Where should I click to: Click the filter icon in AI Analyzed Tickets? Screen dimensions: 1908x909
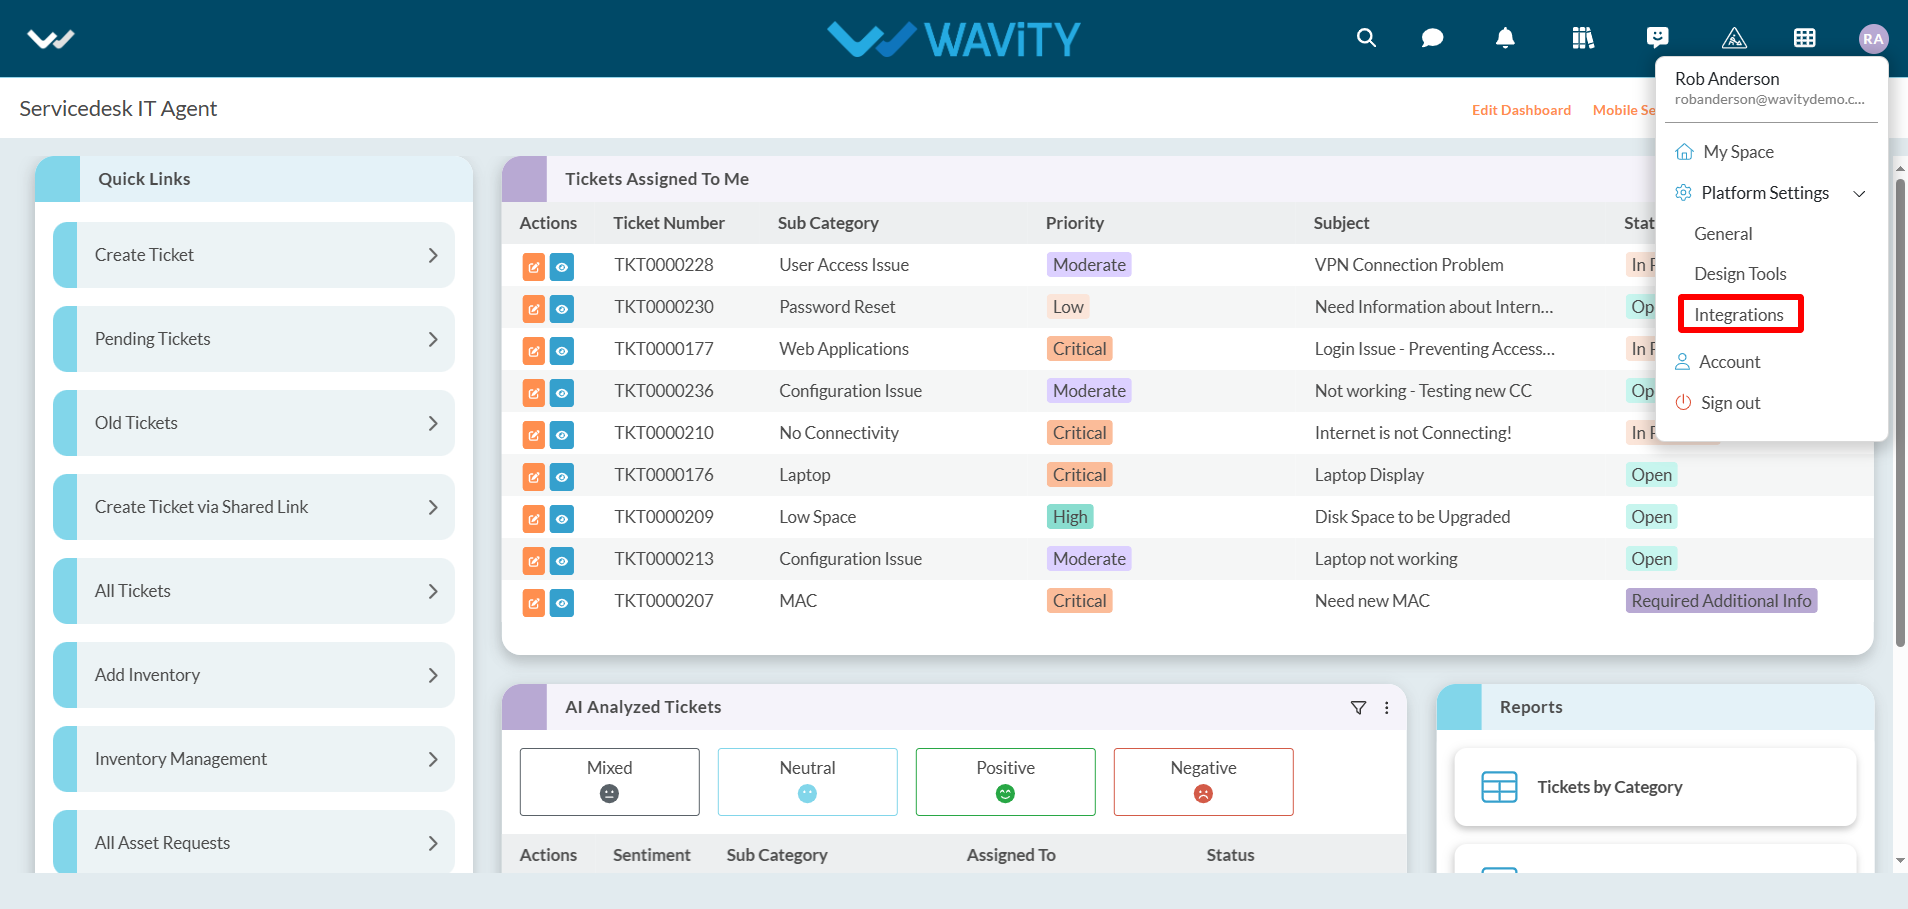1358,708
